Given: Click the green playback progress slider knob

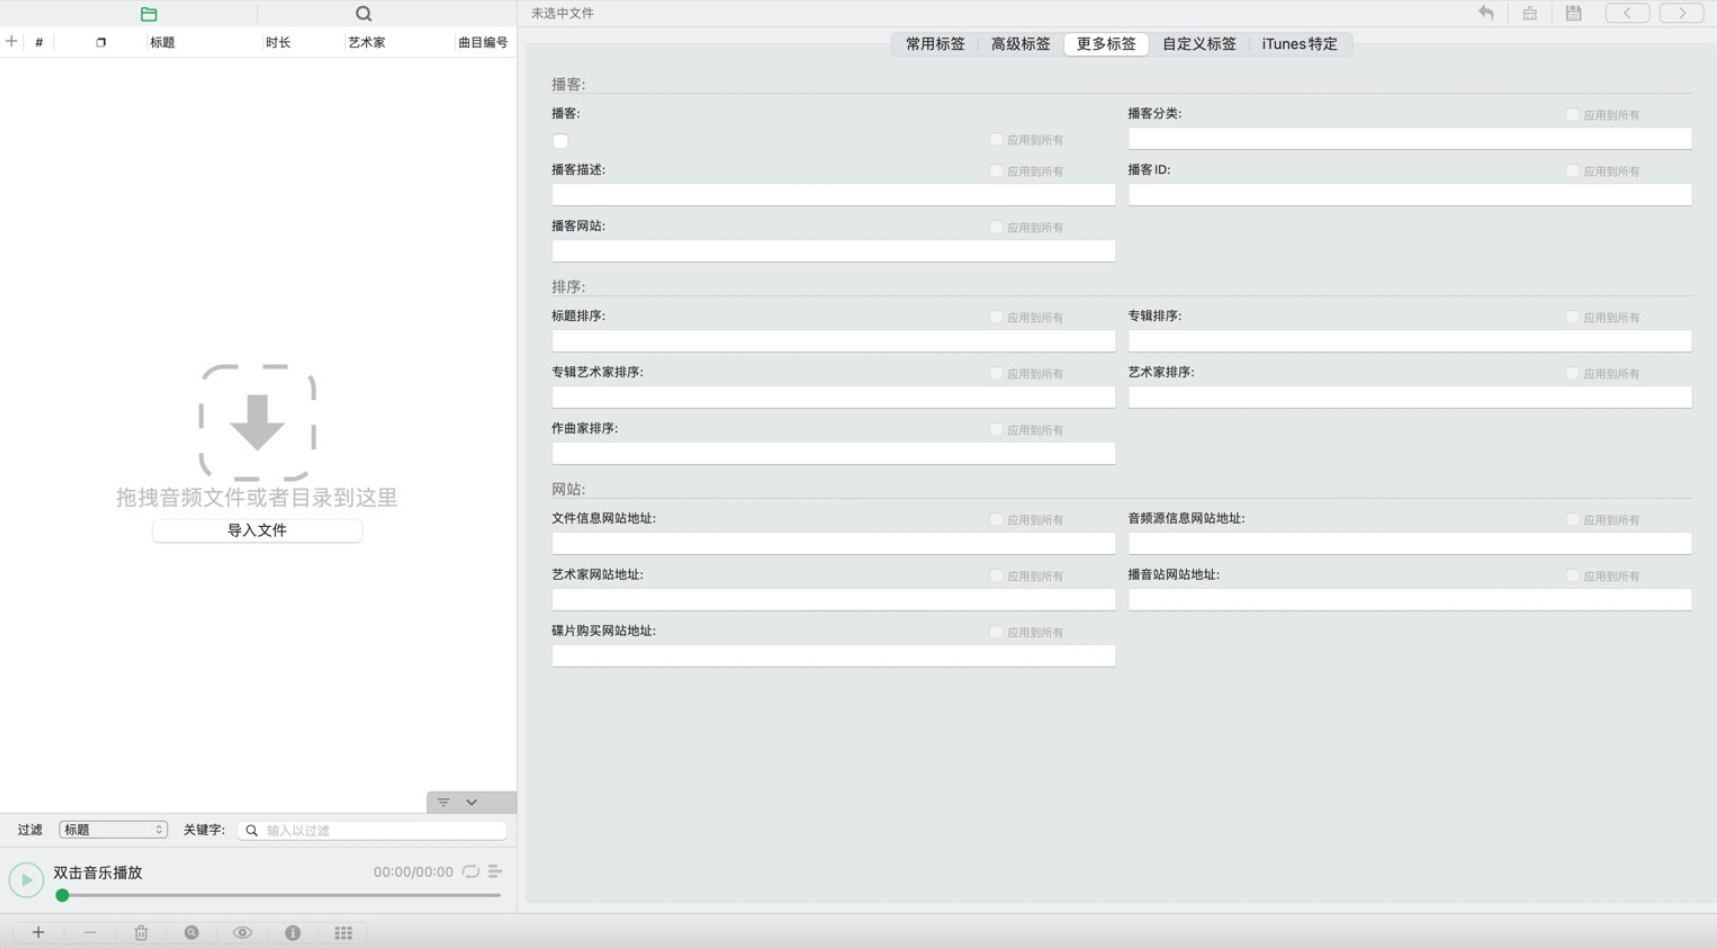Looking at the screenshot, I should [62, 895].
